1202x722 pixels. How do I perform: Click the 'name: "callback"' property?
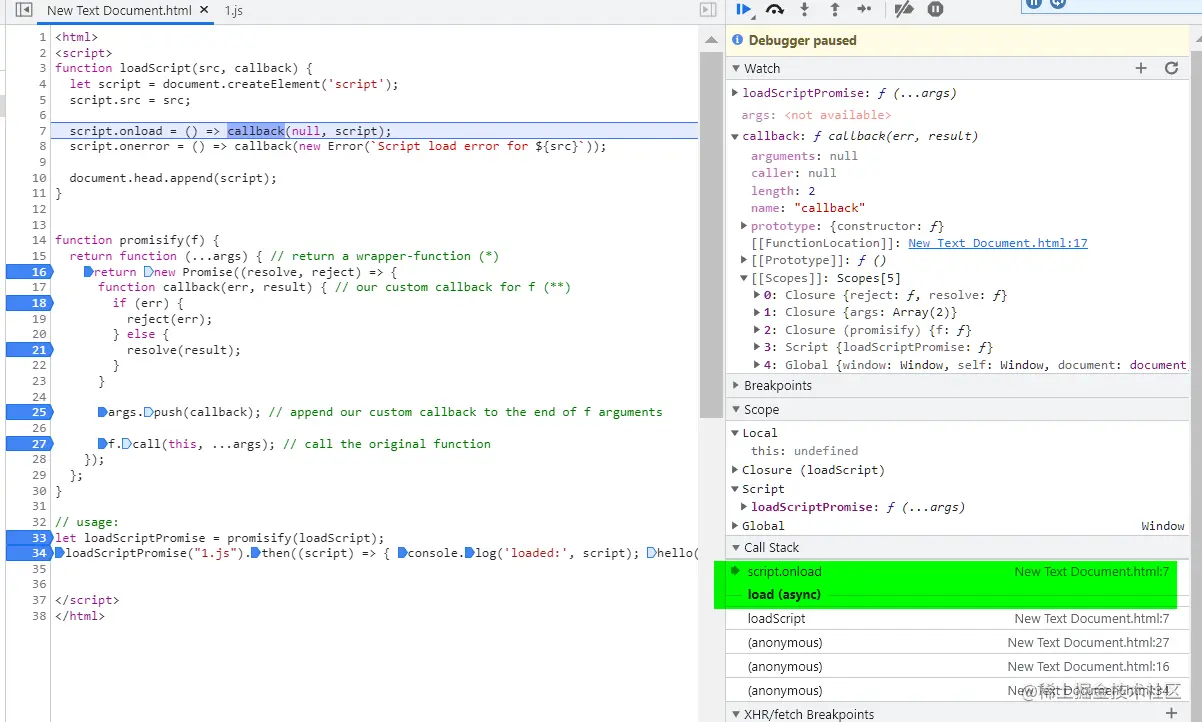point(807,208)
